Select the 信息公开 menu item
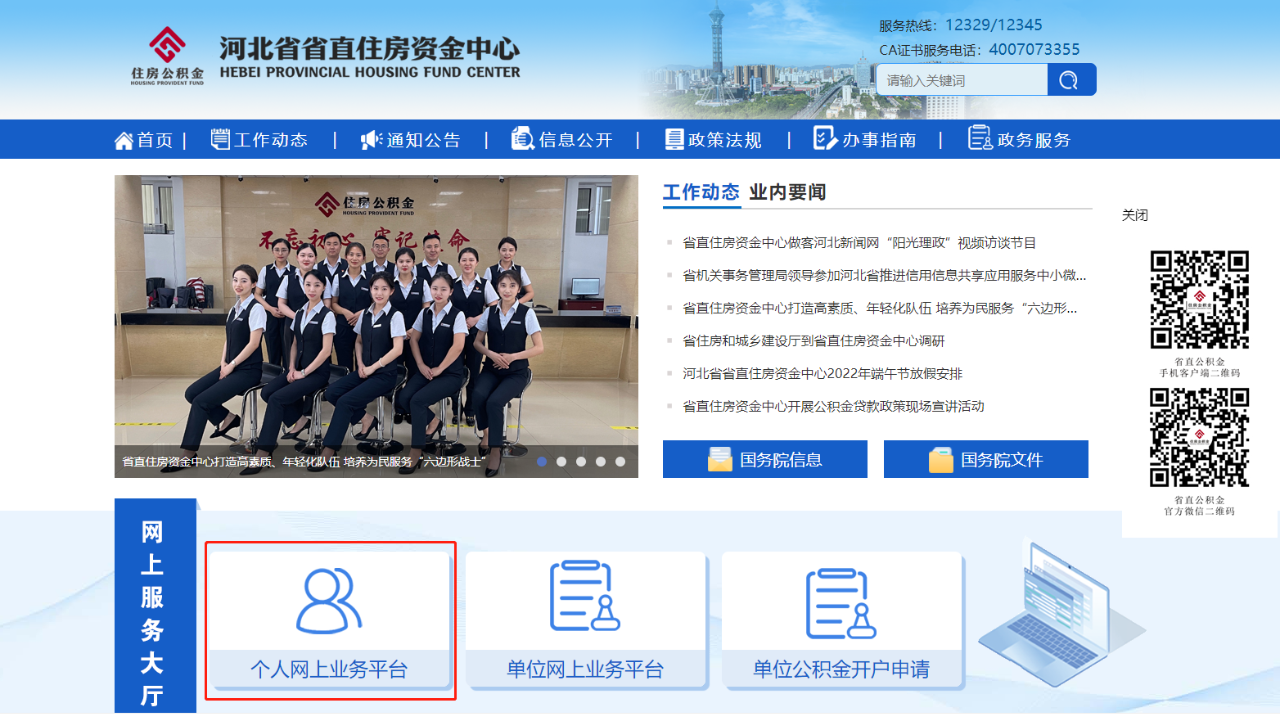This screenshot has width=1280, height=716. pos(575,140)
